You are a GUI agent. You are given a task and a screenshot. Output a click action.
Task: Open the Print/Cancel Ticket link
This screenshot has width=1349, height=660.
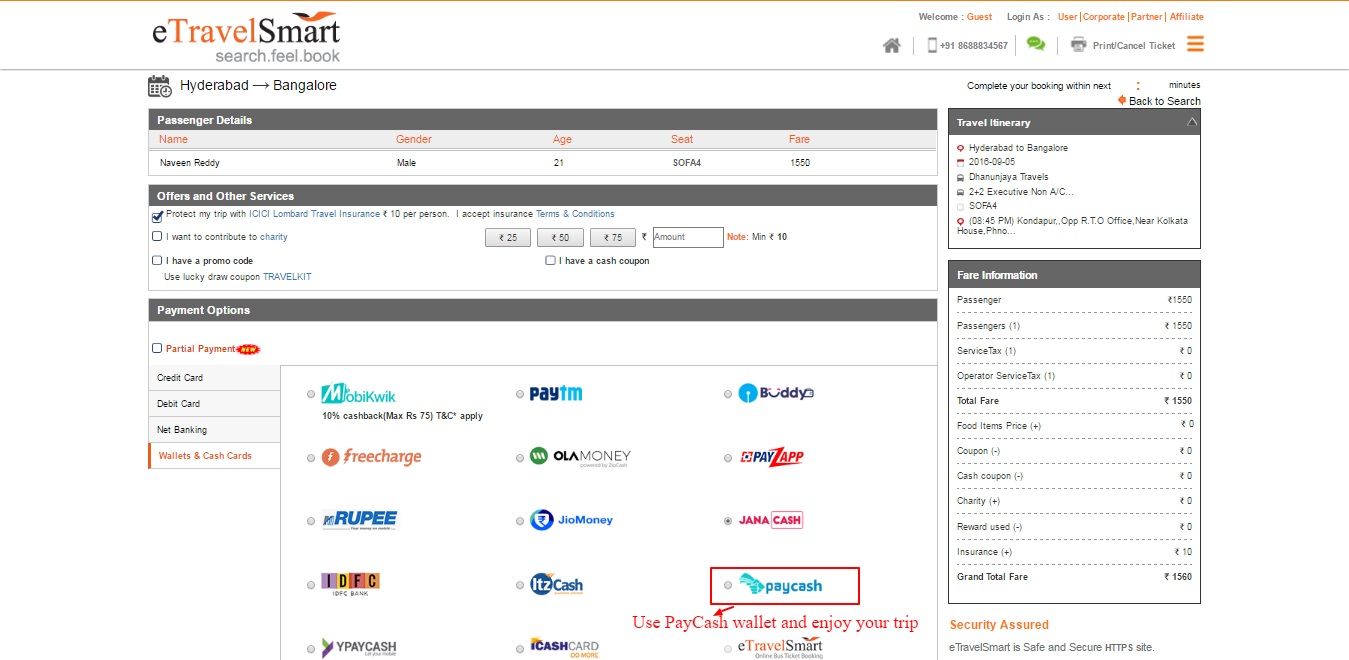[x=1134, y=46]
